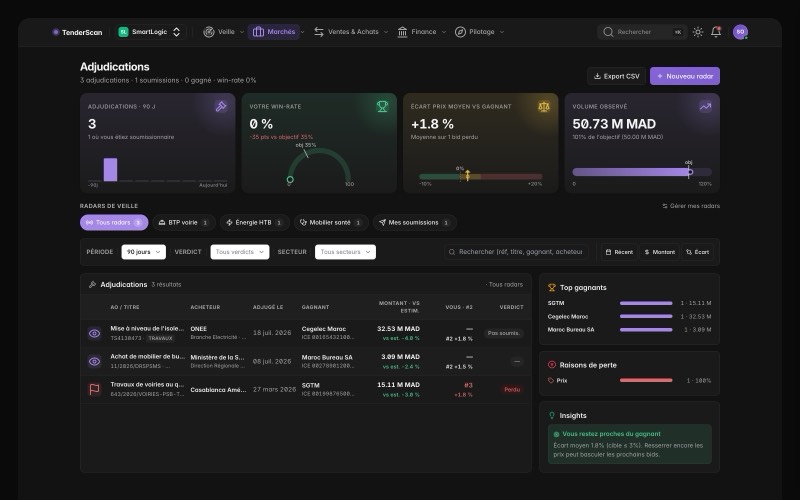
Task: Click the scales icon on the écart prix card
Action: coord(544,106)
